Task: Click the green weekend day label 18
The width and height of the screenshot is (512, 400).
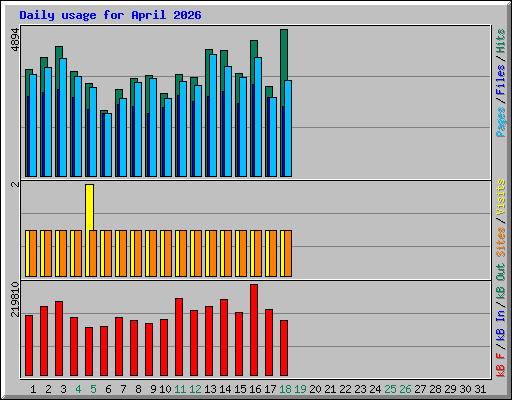Action: (285, 389)
